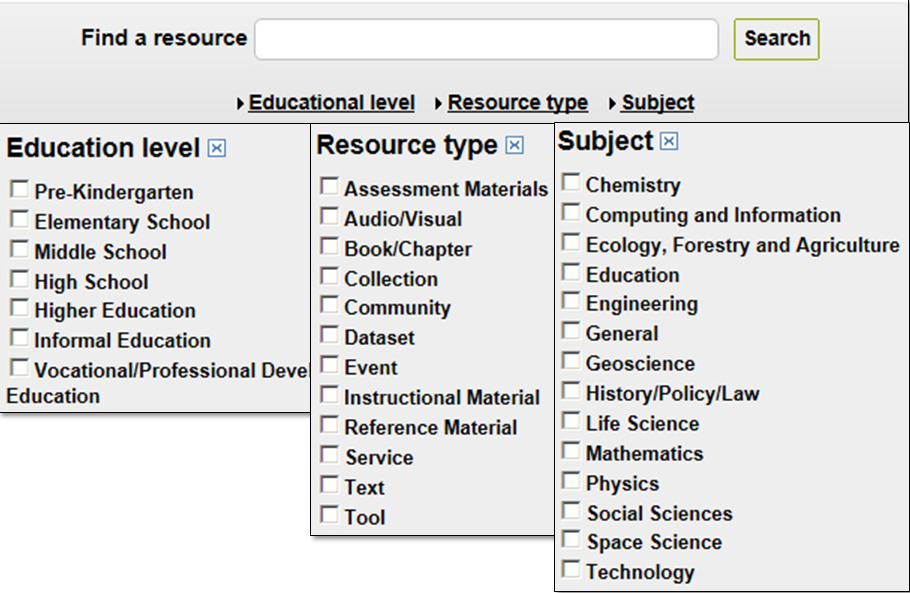Expand the Subject filter

(x=657, y=103)
